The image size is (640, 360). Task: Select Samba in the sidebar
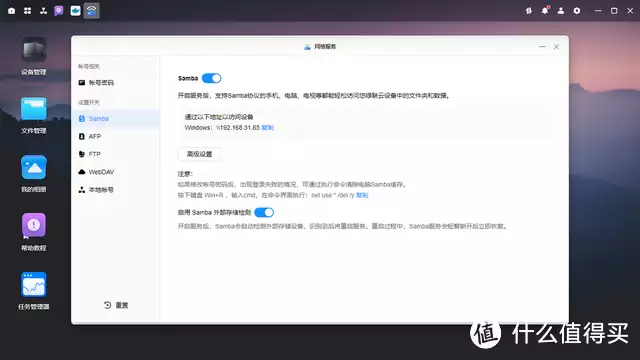[115, 118]
